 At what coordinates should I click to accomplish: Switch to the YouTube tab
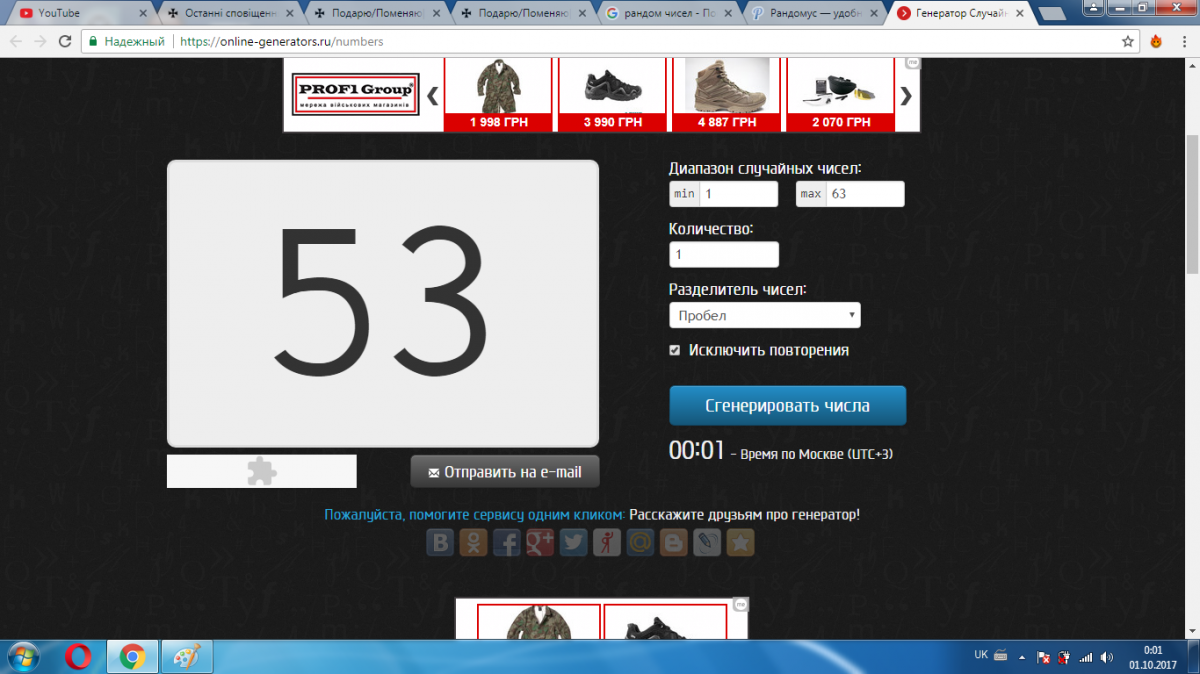point(75,13)
